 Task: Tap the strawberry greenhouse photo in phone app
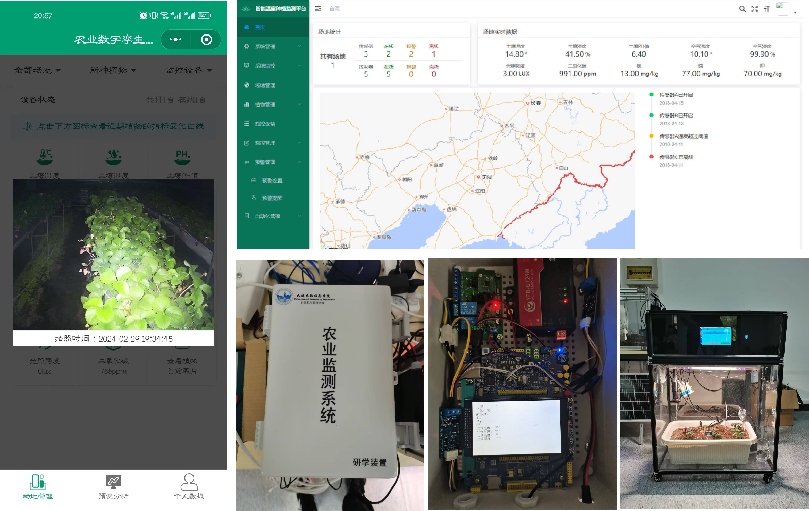114,254
